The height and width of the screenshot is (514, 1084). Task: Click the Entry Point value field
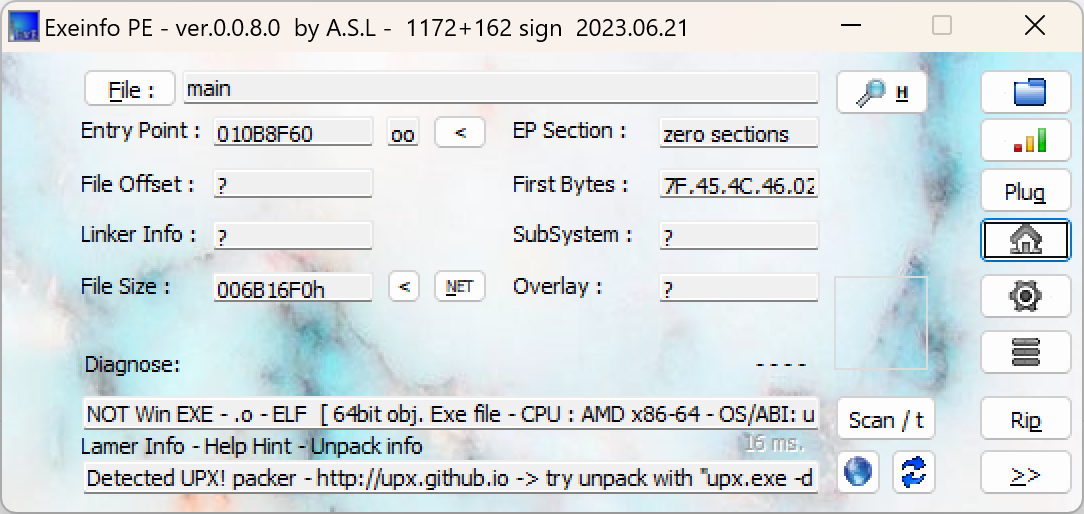(x=293, y=133)
